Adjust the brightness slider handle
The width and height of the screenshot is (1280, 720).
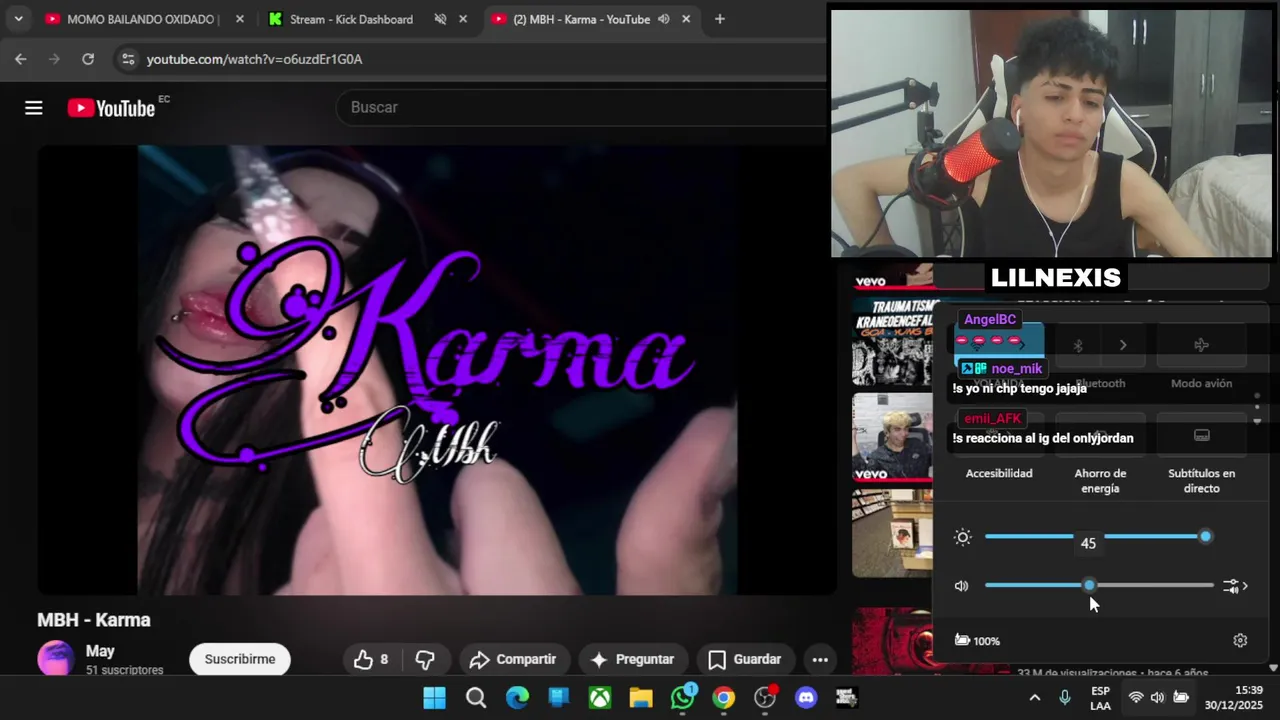[1205, 537]
